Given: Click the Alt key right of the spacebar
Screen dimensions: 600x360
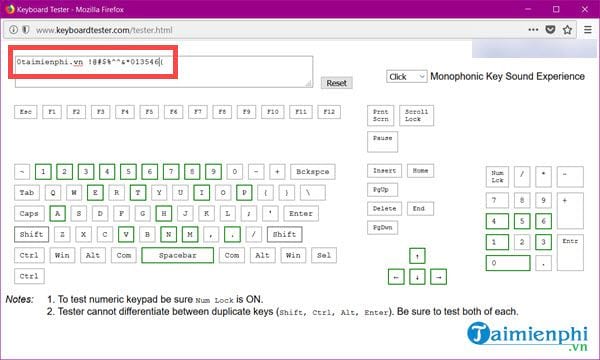Looking at the screenshot, I should click(262, 255).
